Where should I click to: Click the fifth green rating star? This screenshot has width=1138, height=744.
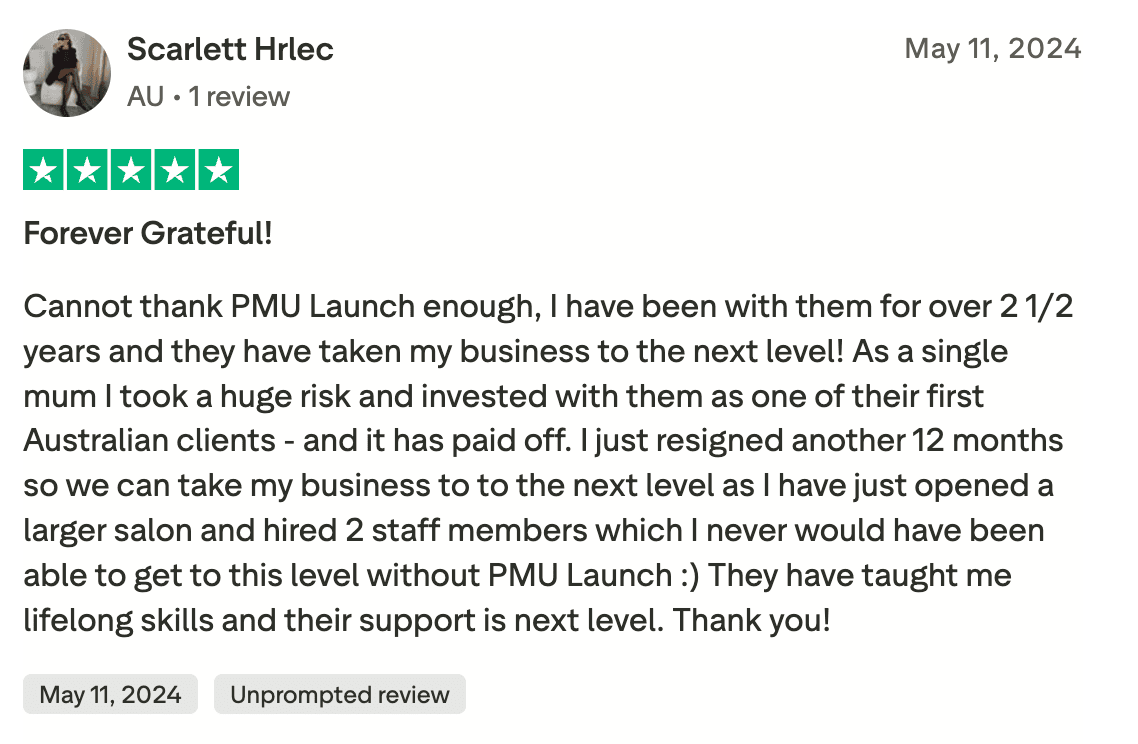(218, 170)
